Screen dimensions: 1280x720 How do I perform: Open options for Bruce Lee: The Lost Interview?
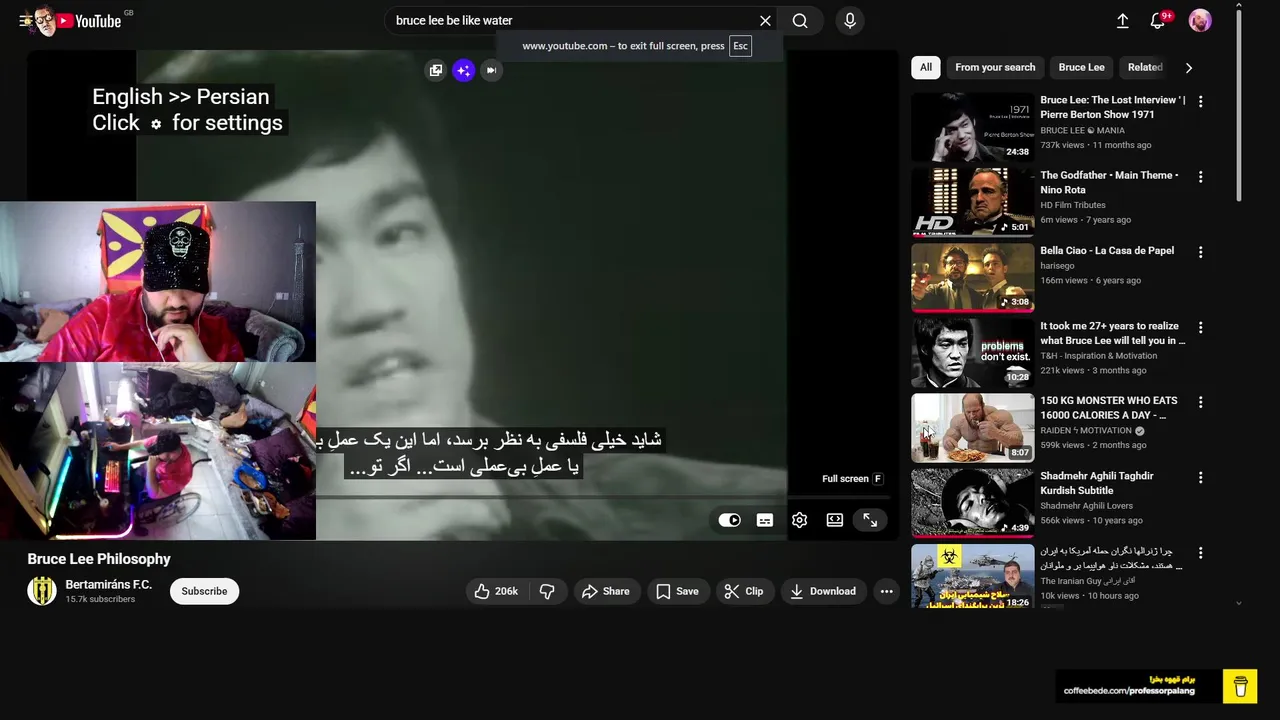pos(1201,101)
